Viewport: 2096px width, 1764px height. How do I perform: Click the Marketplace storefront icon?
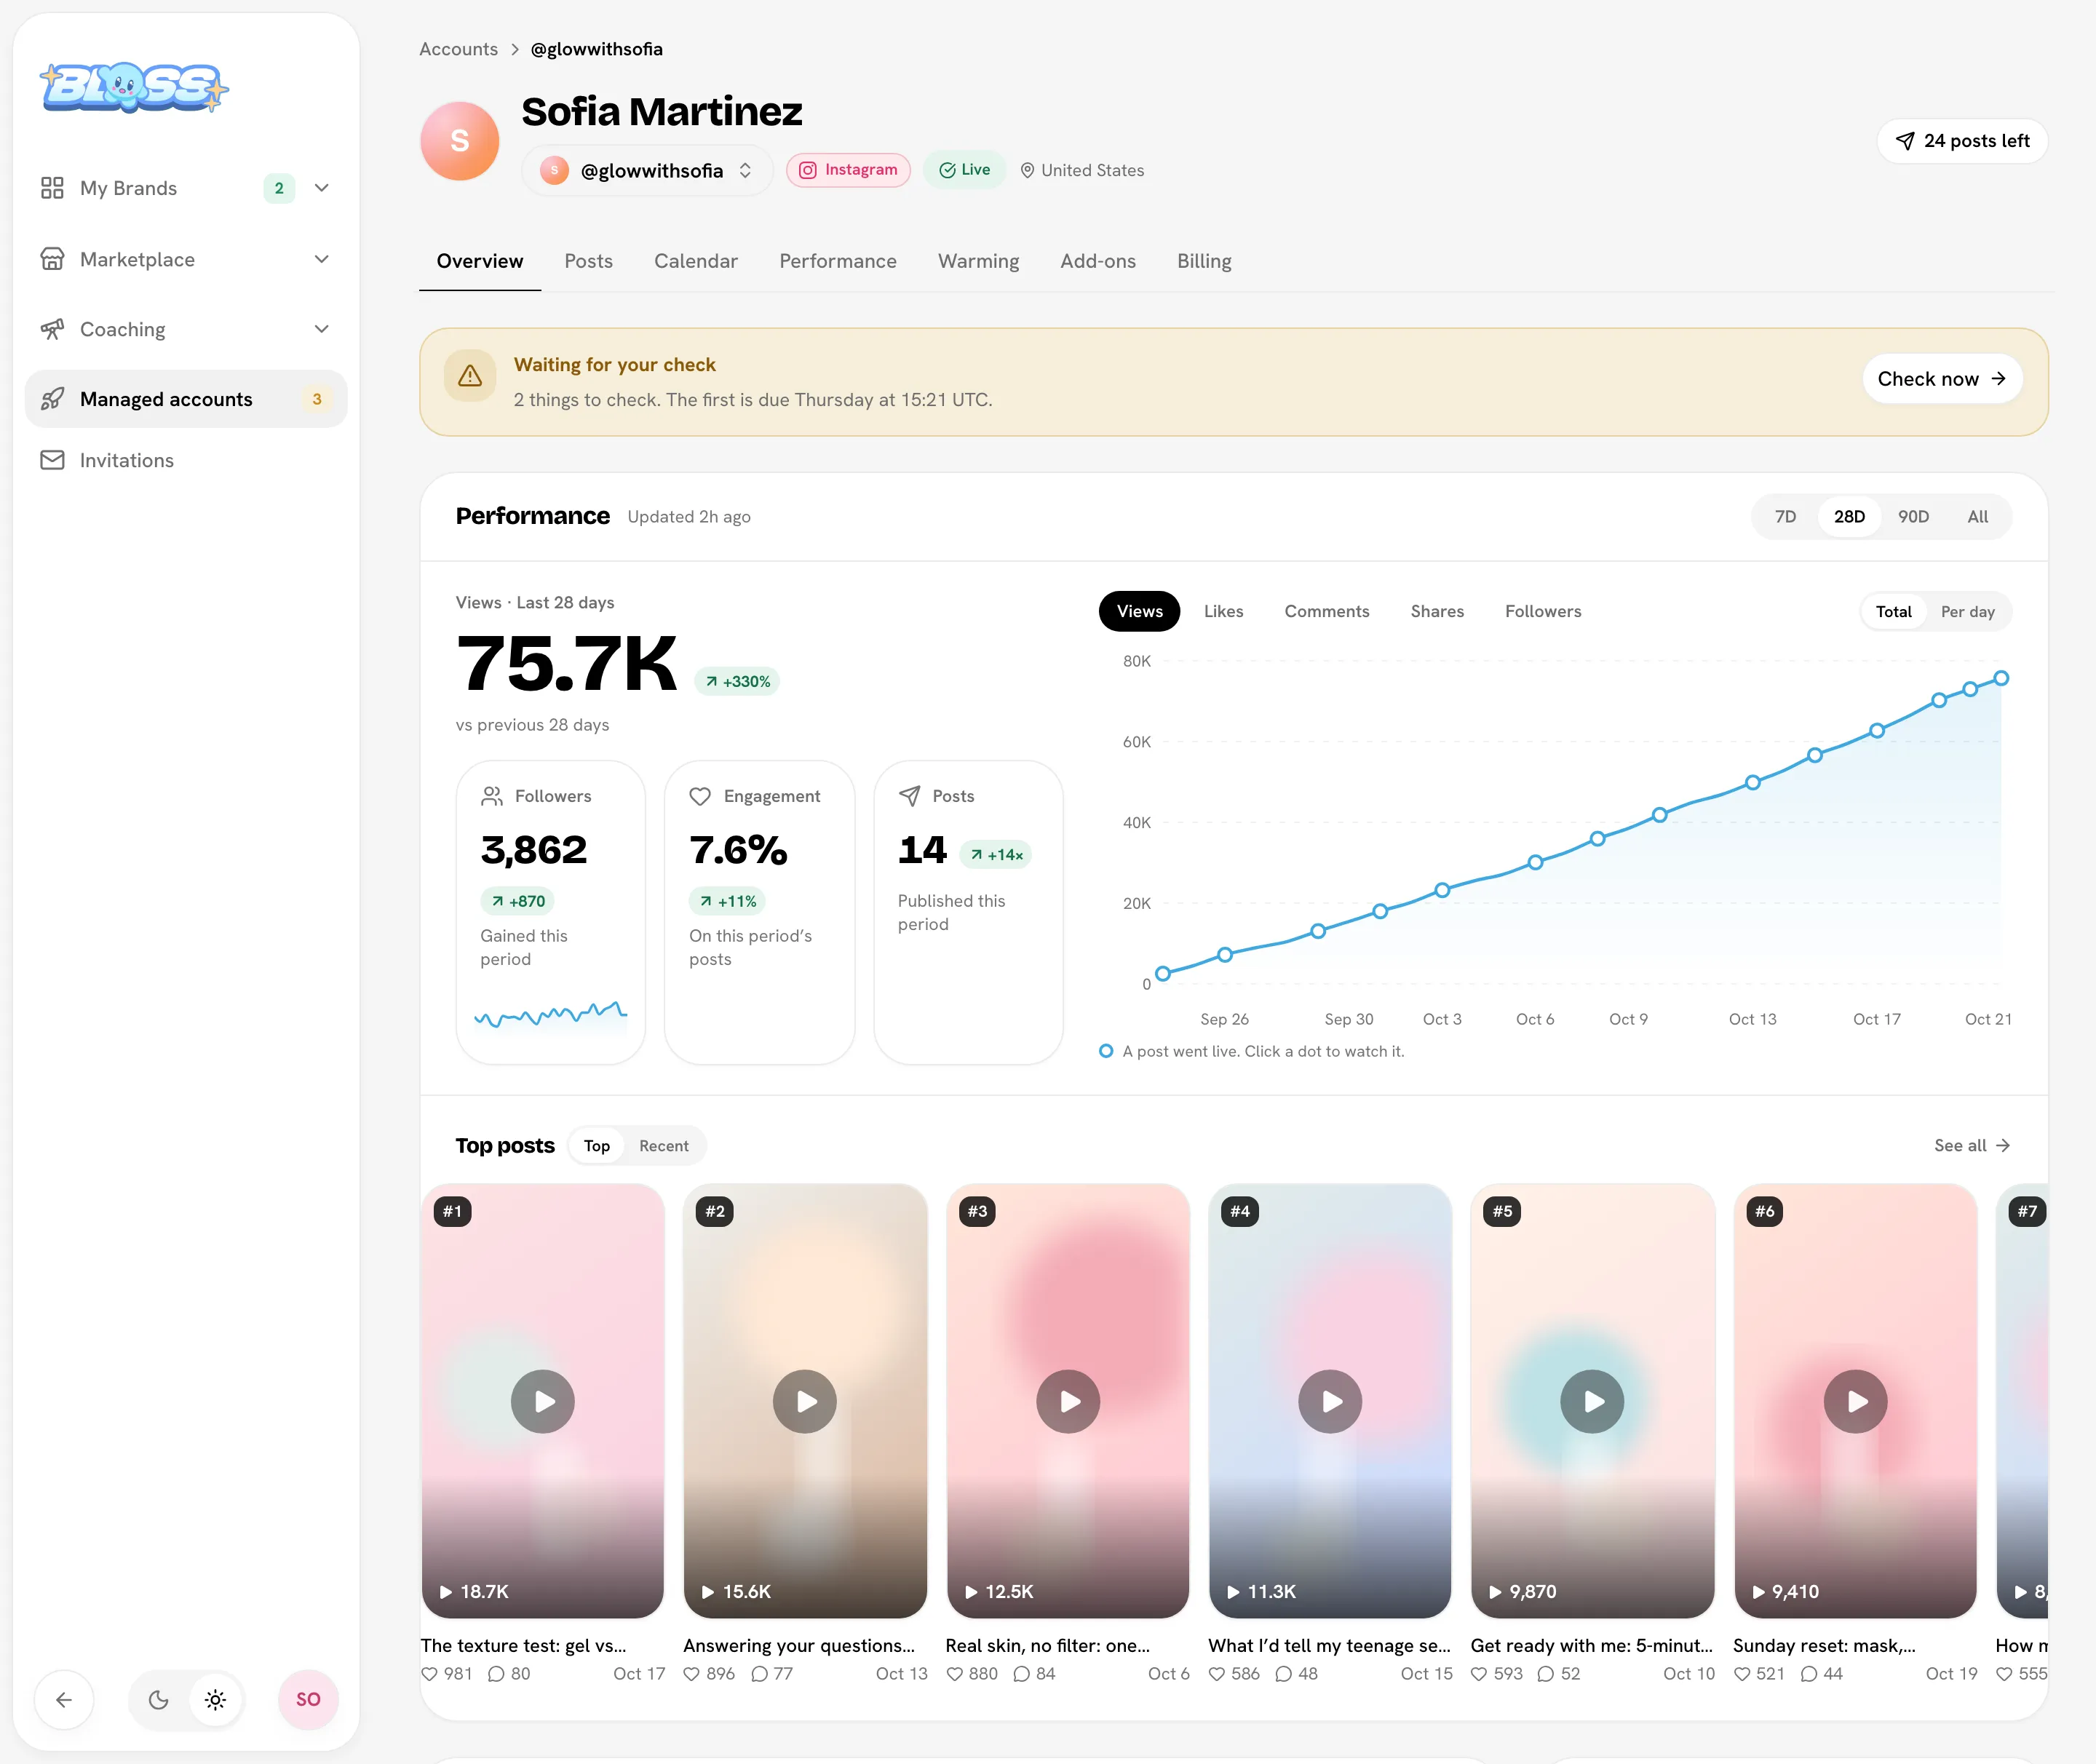pos(52,259)
